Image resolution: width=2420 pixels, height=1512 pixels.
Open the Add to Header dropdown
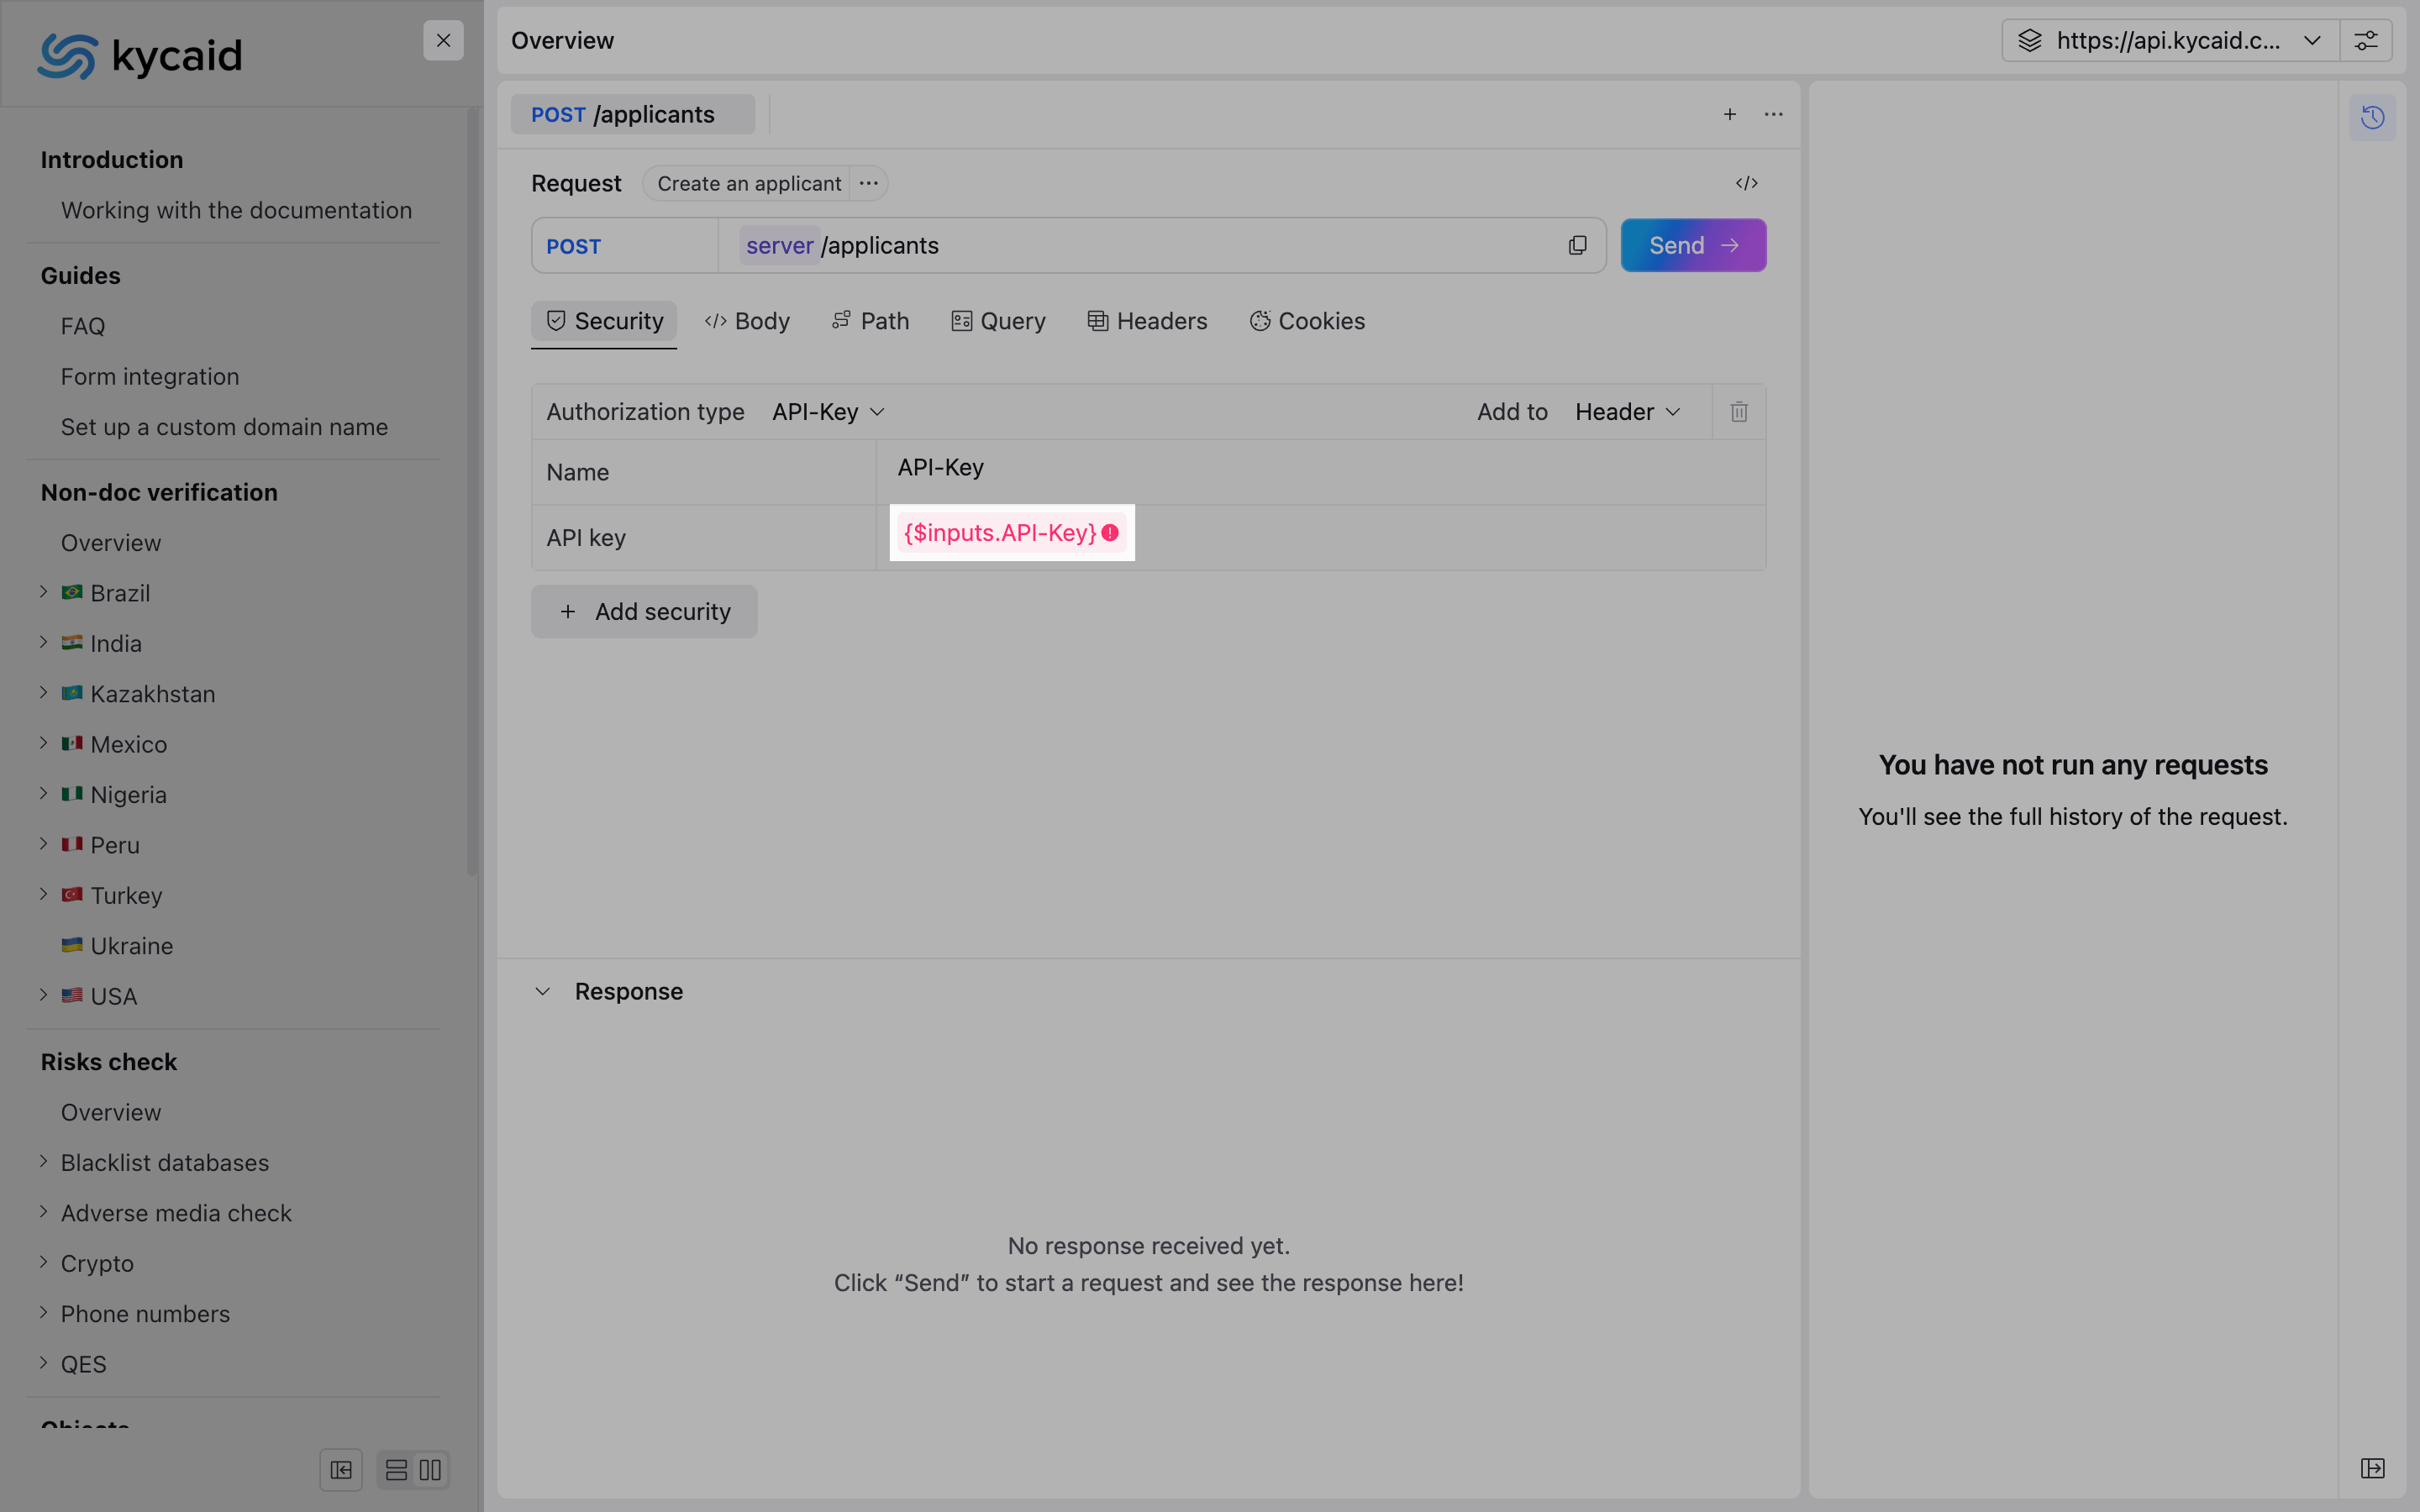point(1627,412)
